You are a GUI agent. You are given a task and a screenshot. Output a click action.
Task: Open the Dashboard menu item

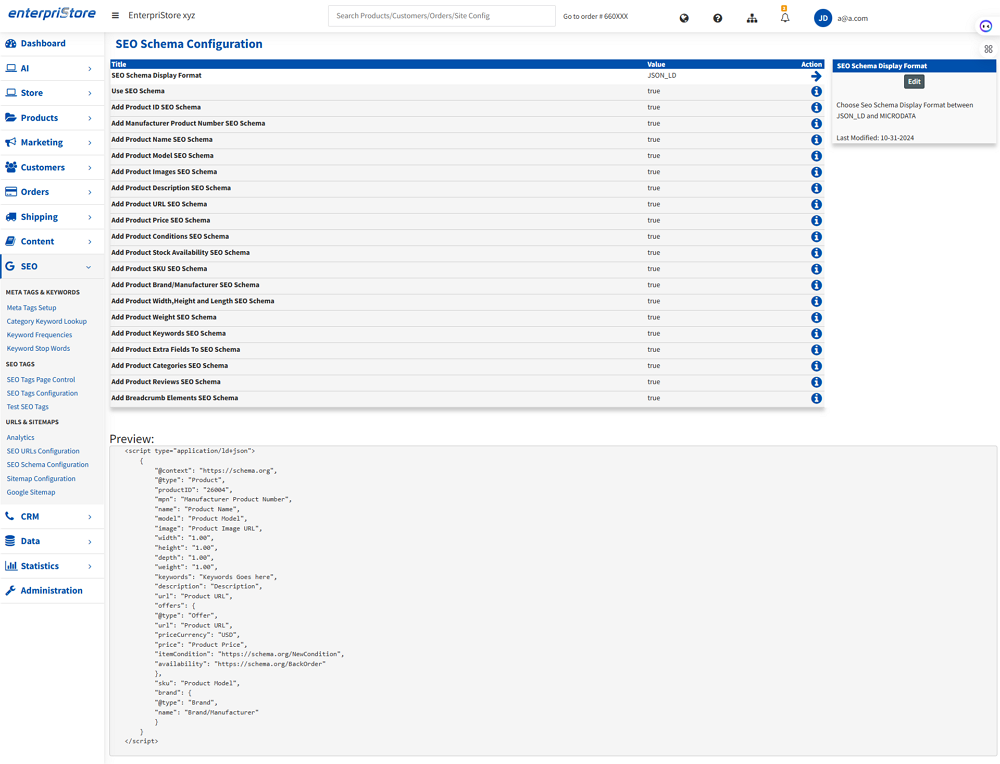point(43,44)
